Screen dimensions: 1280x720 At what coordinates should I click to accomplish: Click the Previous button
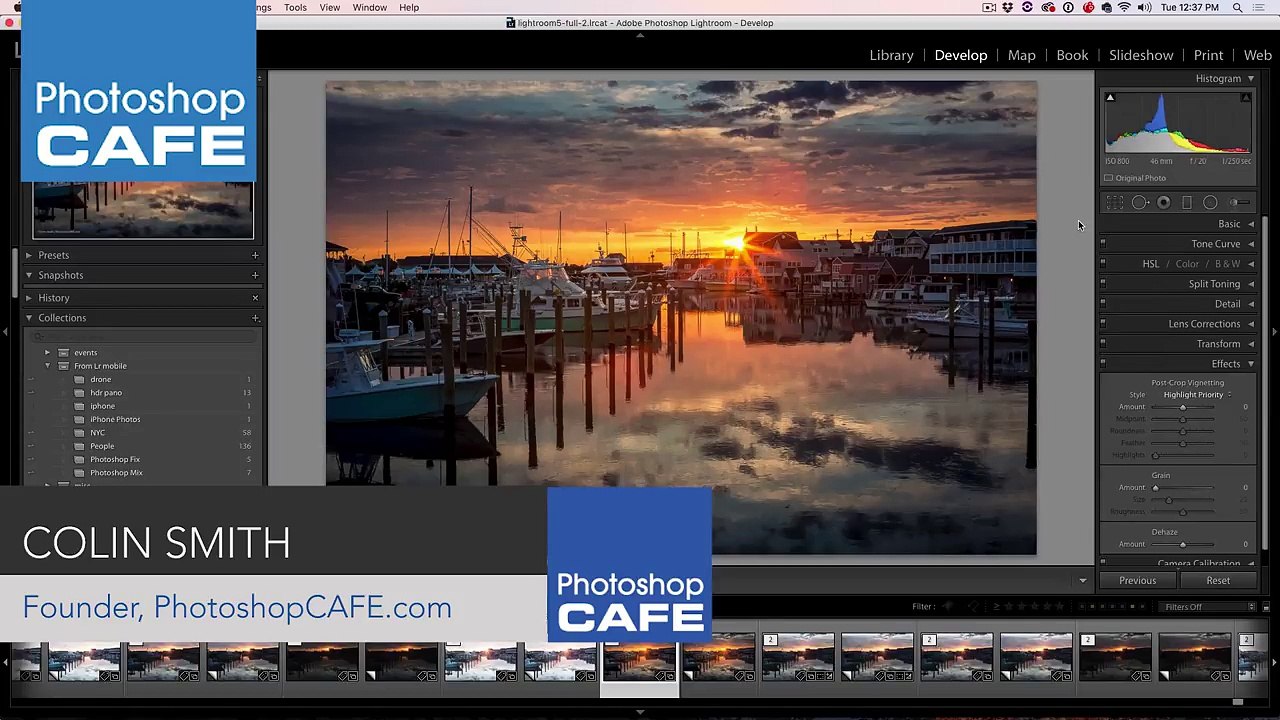point(1137,581)
